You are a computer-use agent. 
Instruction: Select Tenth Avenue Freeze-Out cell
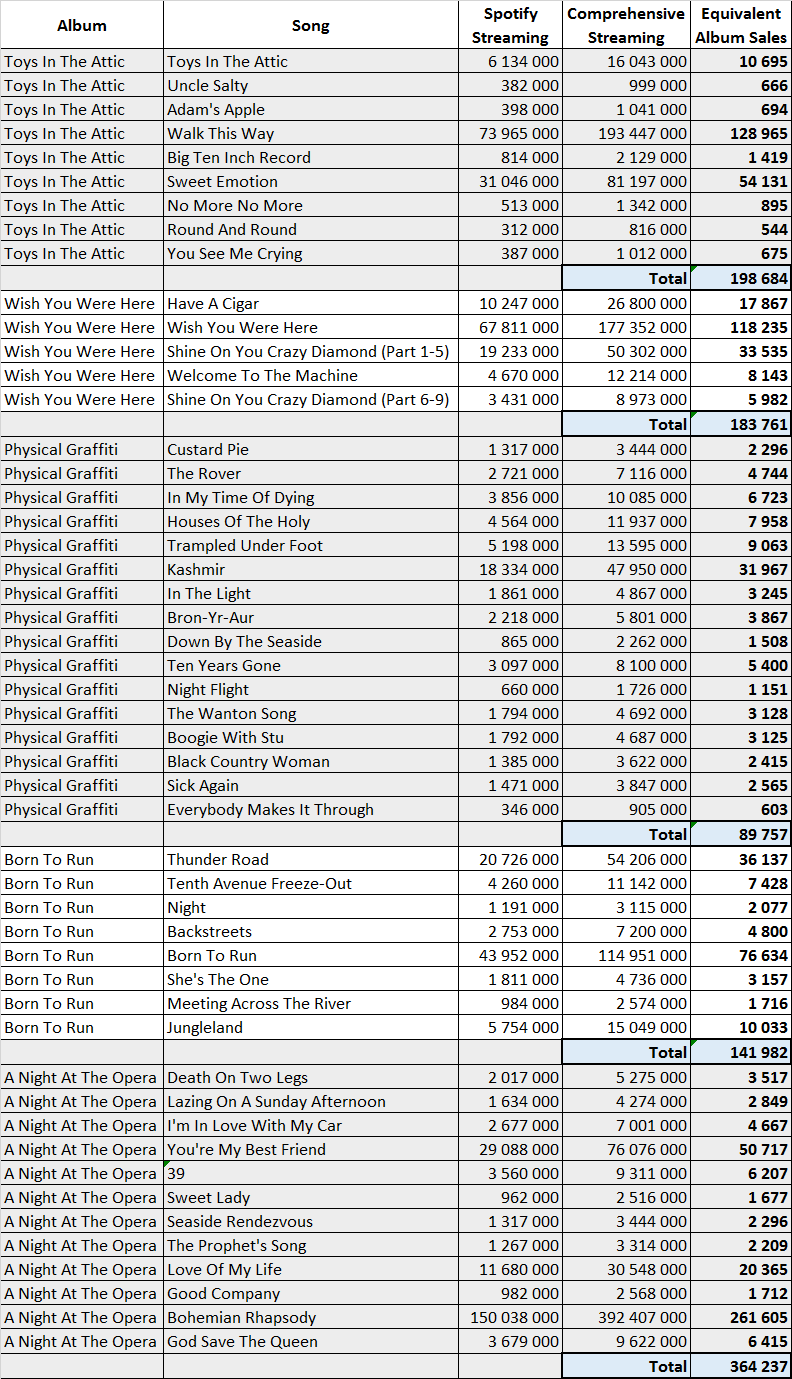[x=310, y=883]
